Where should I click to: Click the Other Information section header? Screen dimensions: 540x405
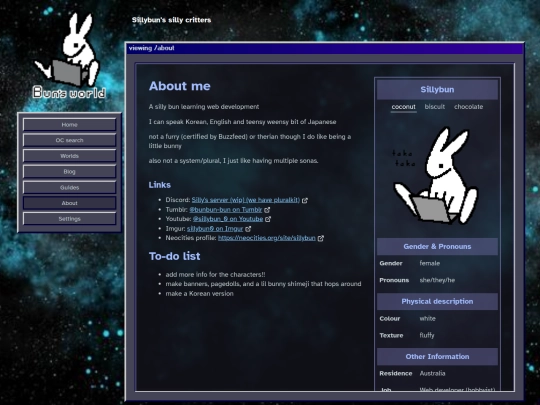click(x=437, y=356)
